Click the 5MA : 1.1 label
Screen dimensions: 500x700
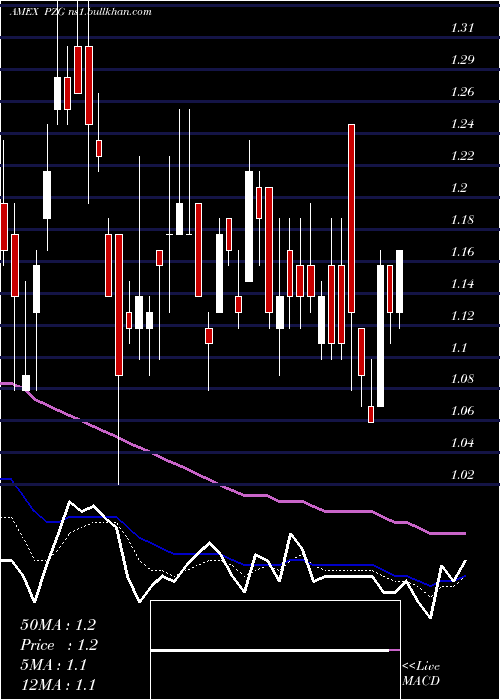[x=54, y=665]
